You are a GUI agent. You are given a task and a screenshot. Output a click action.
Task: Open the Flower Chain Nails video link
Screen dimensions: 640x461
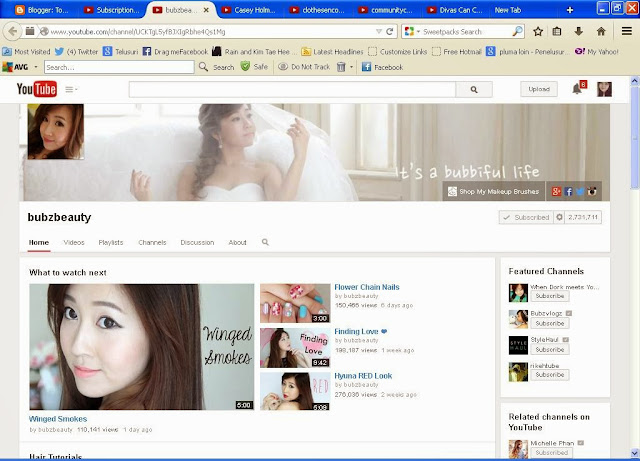[367, 287]
